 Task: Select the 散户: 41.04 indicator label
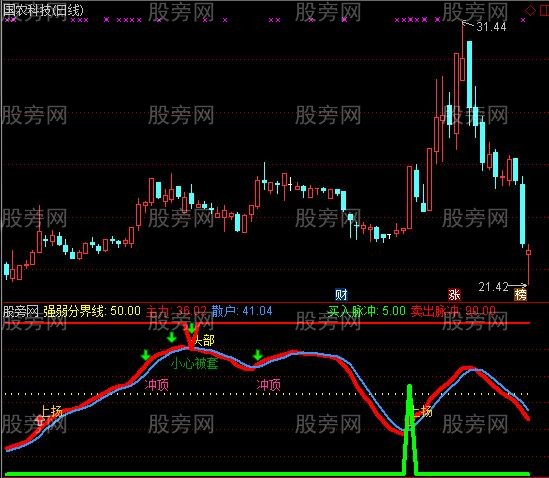242,311
